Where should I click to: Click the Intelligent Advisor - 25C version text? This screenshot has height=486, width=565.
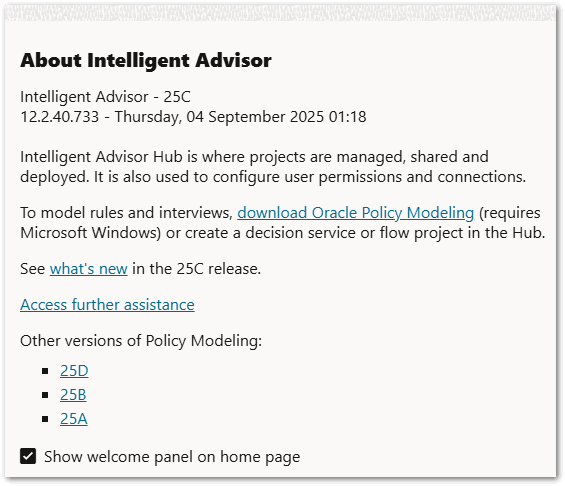105,97
